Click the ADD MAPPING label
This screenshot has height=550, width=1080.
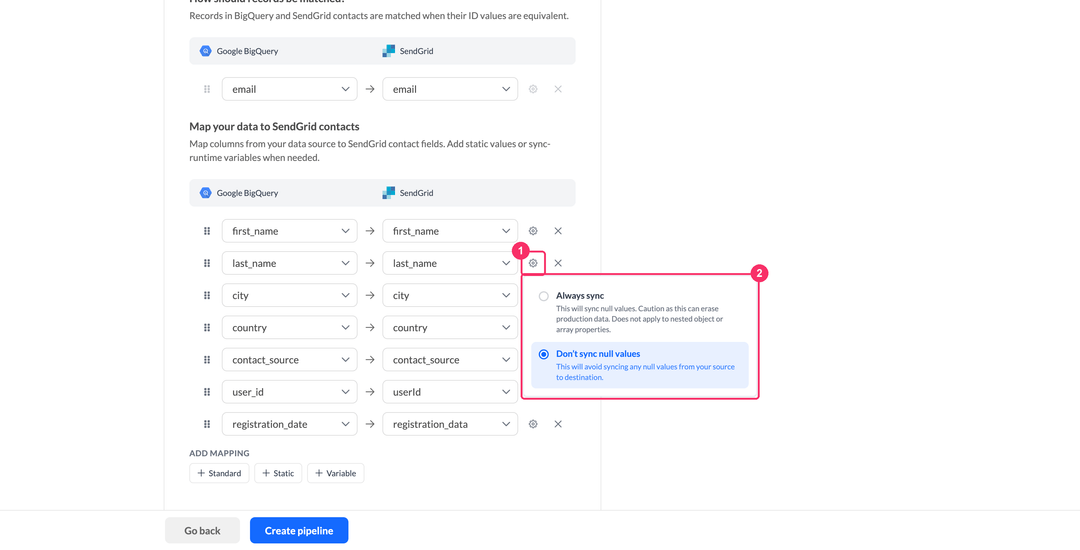(219, 453)
